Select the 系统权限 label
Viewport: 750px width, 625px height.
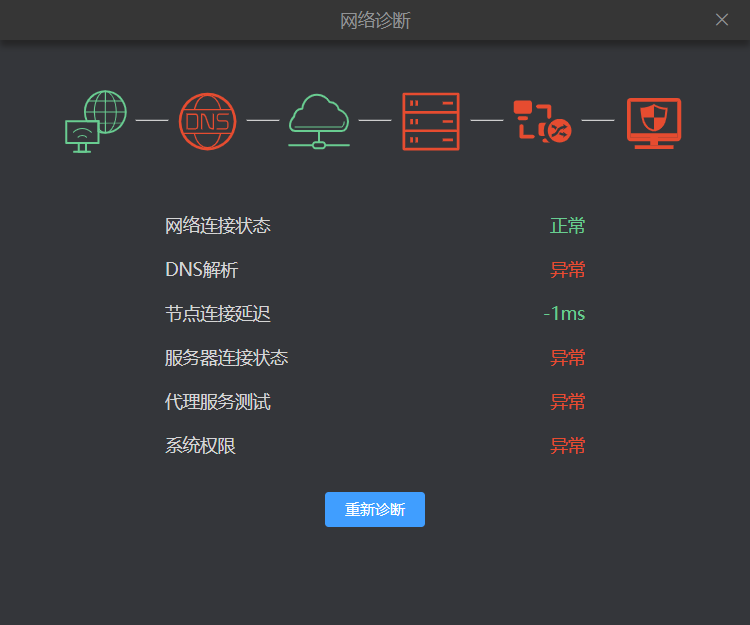(x=201, y=446)
